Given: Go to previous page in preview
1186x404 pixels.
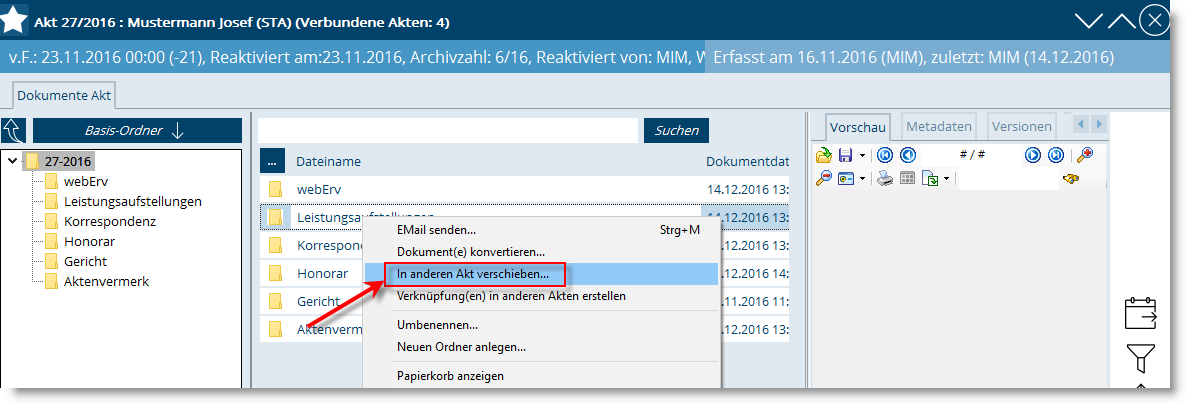Looking at the screenshot, I should tap(908, 155).
